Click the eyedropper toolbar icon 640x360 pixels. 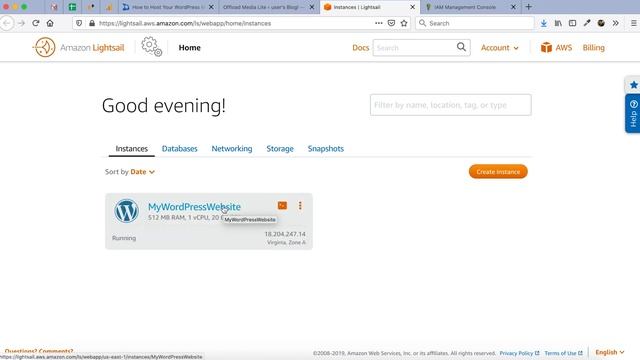click(587, 23)
